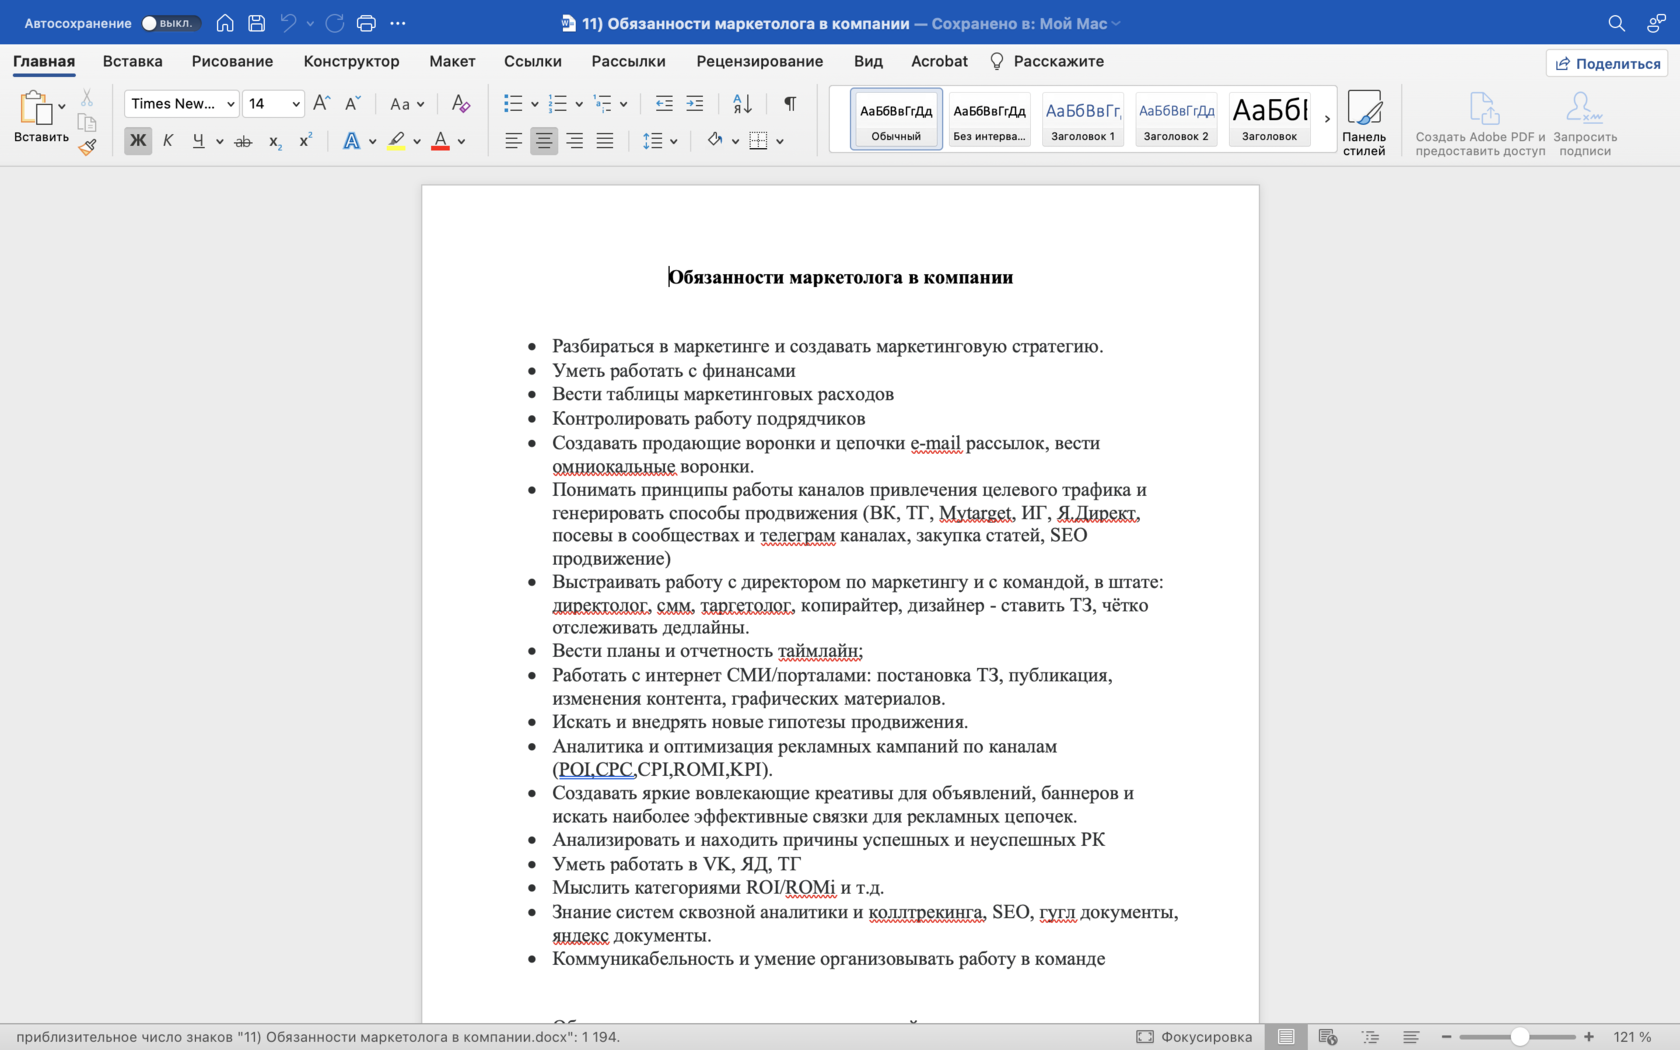Increase indent of the paragraph
Viewport: 1680px width, 1050px height.
695,104
